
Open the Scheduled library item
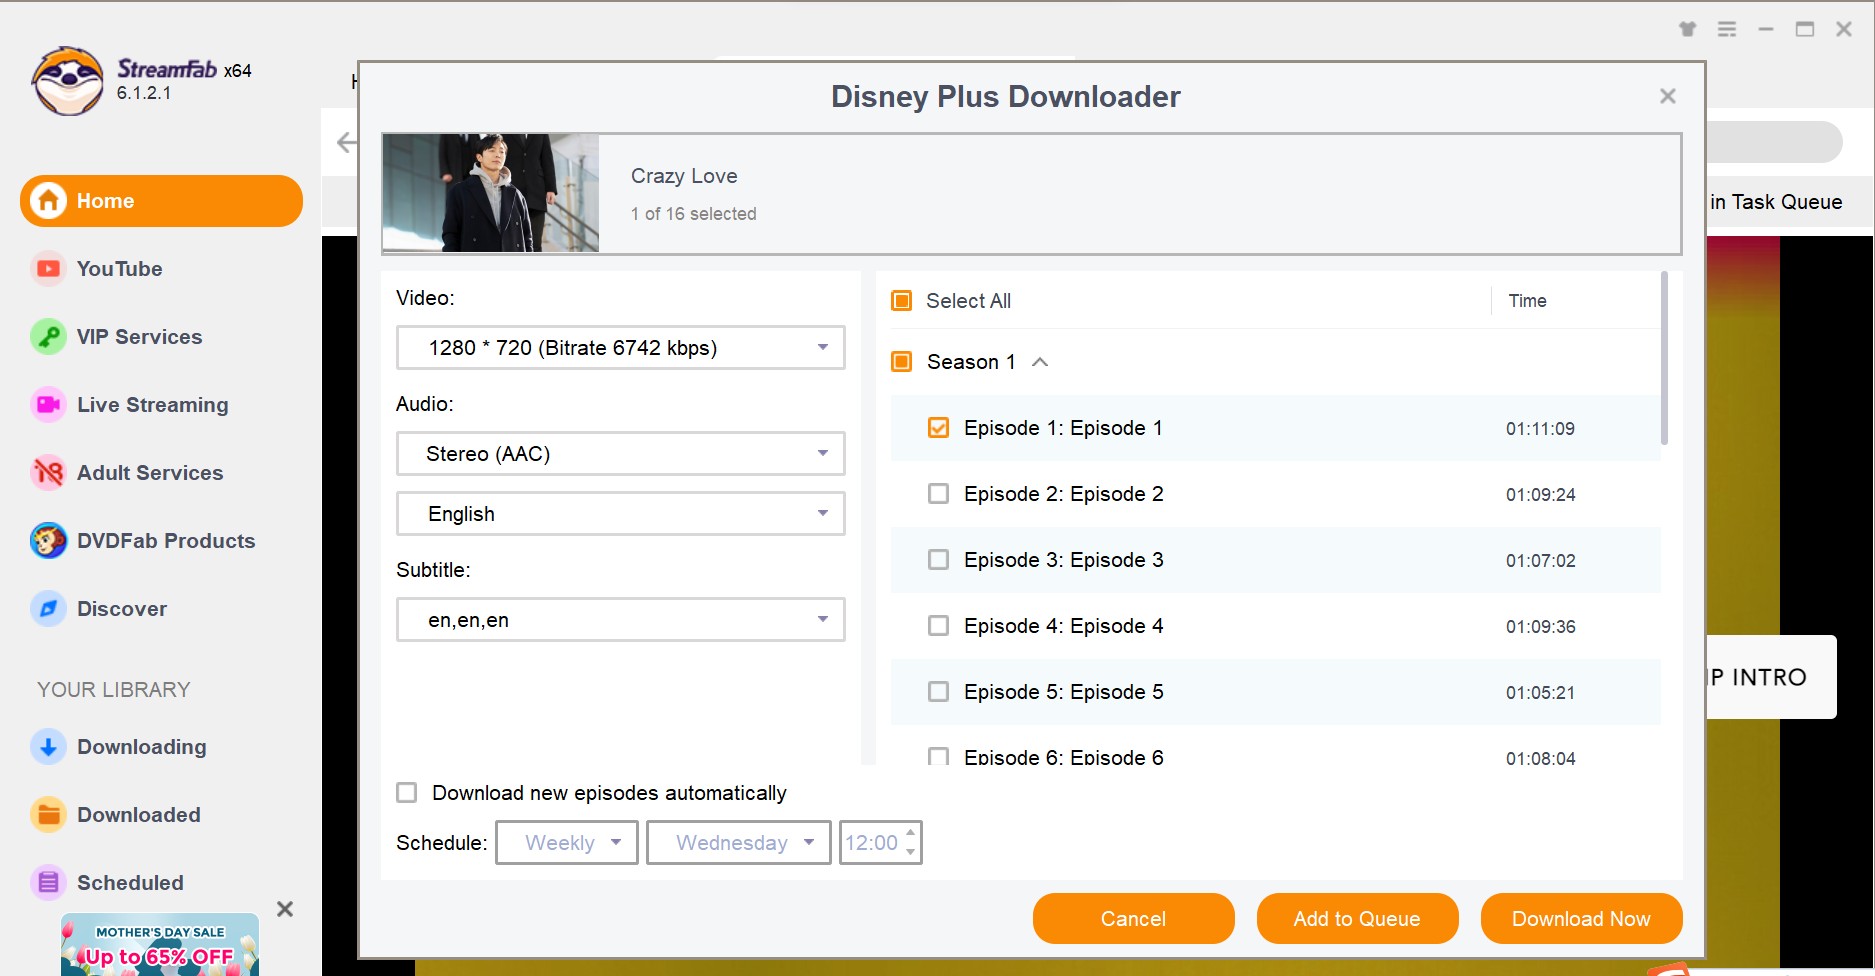[x=130, y=883]
